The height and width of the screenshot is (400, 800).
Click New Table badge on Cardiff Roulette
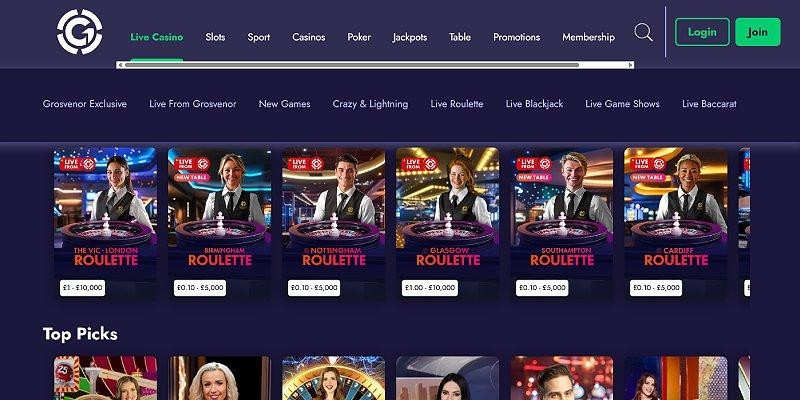click(648, 178)
